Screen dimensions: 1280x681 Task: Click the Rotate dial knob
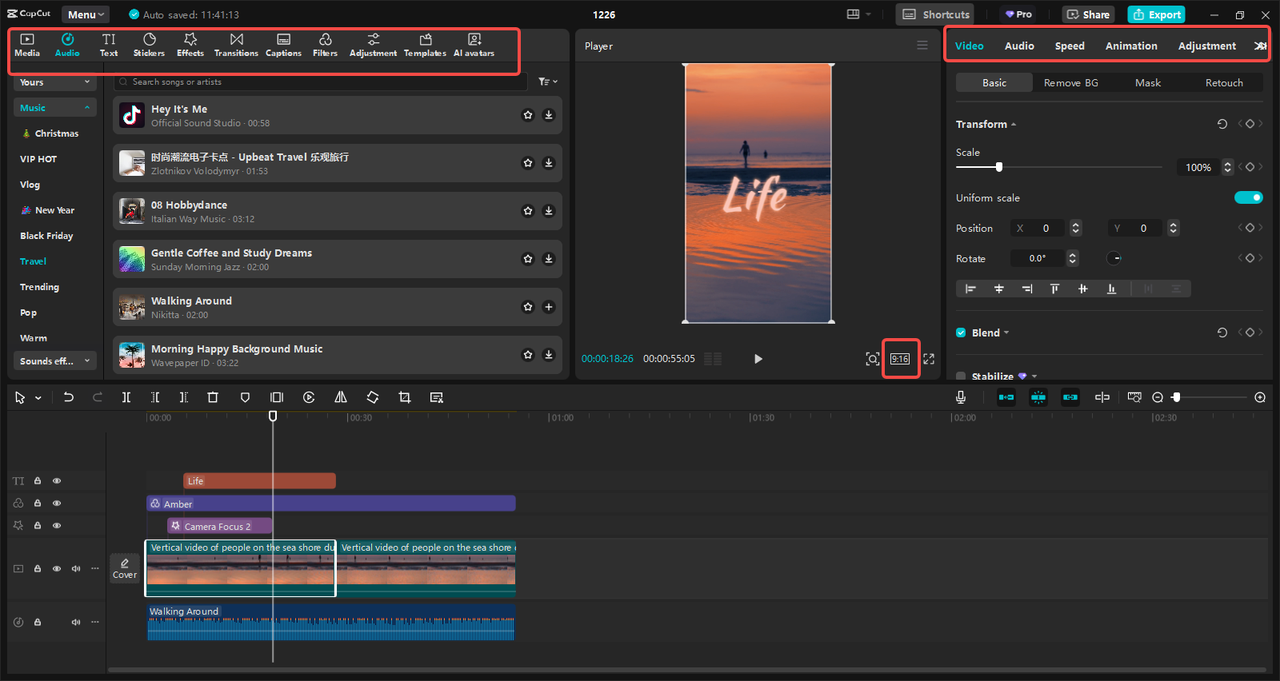[1114, 258]
